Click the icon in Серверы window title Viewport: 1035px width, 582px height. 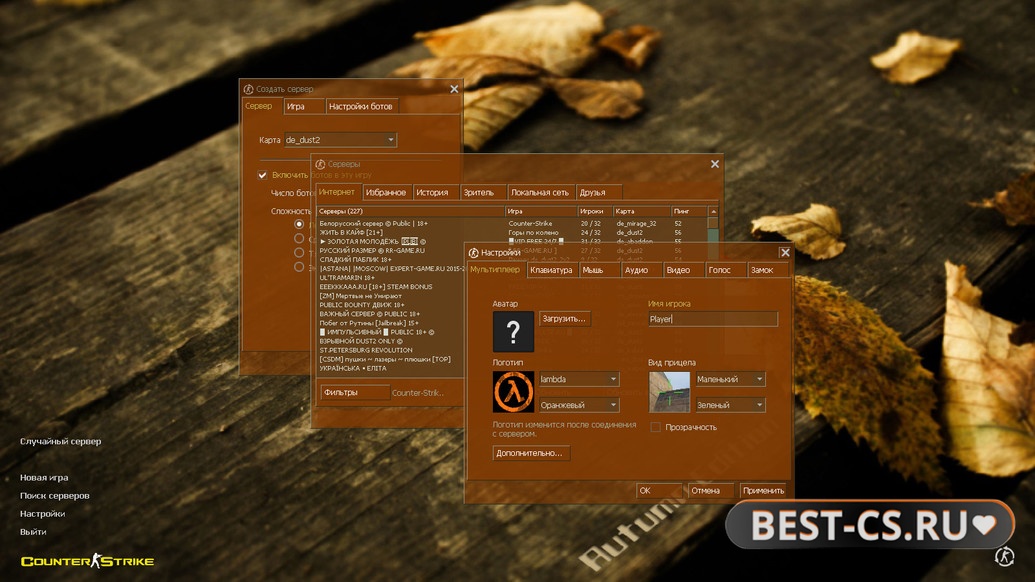click(320, 164)
